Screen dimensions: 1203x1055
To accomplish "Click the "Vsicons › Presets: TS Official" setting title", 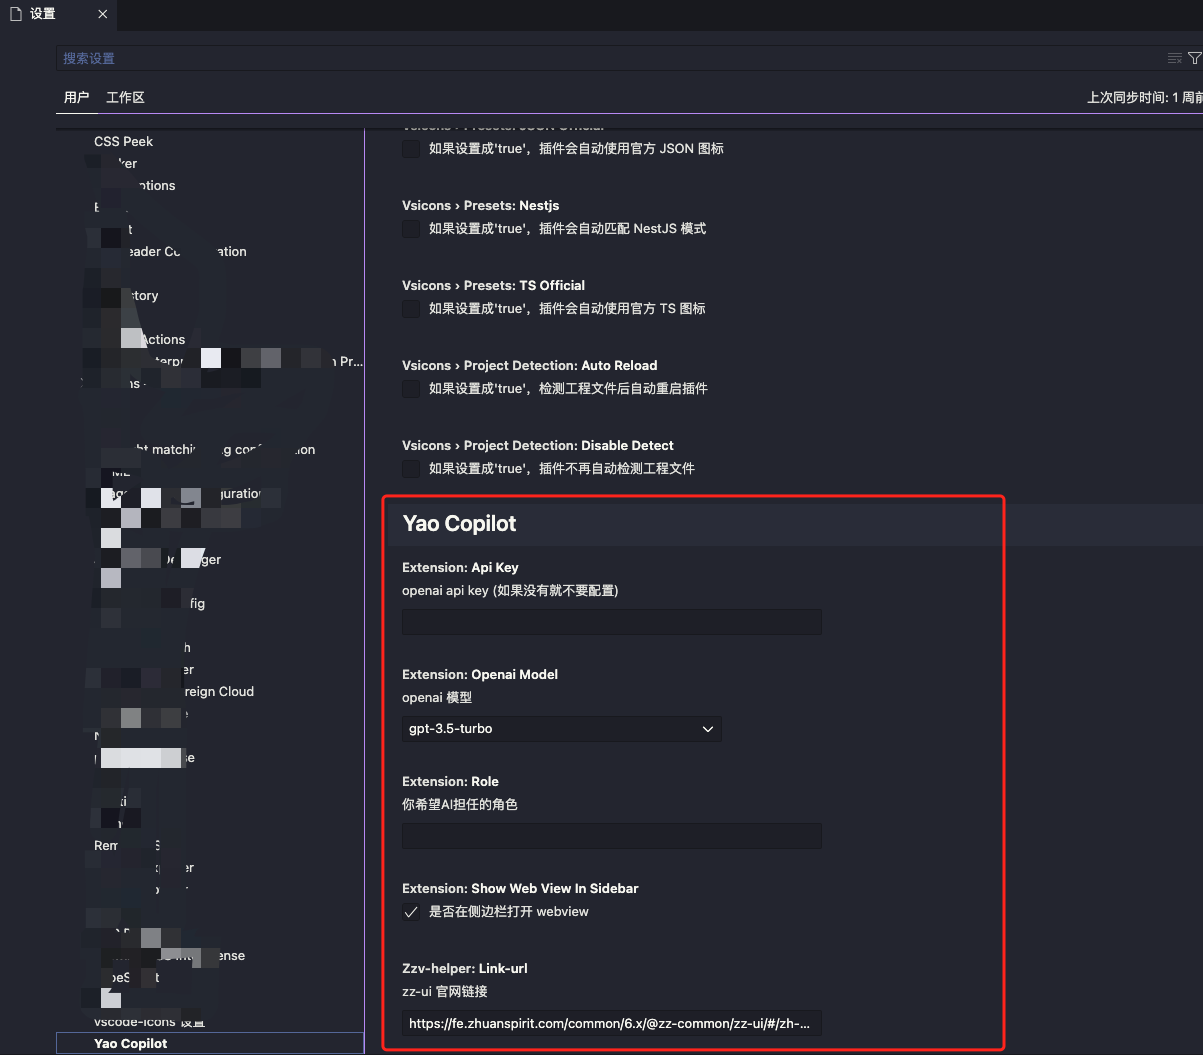I will [x=494, y=285].
